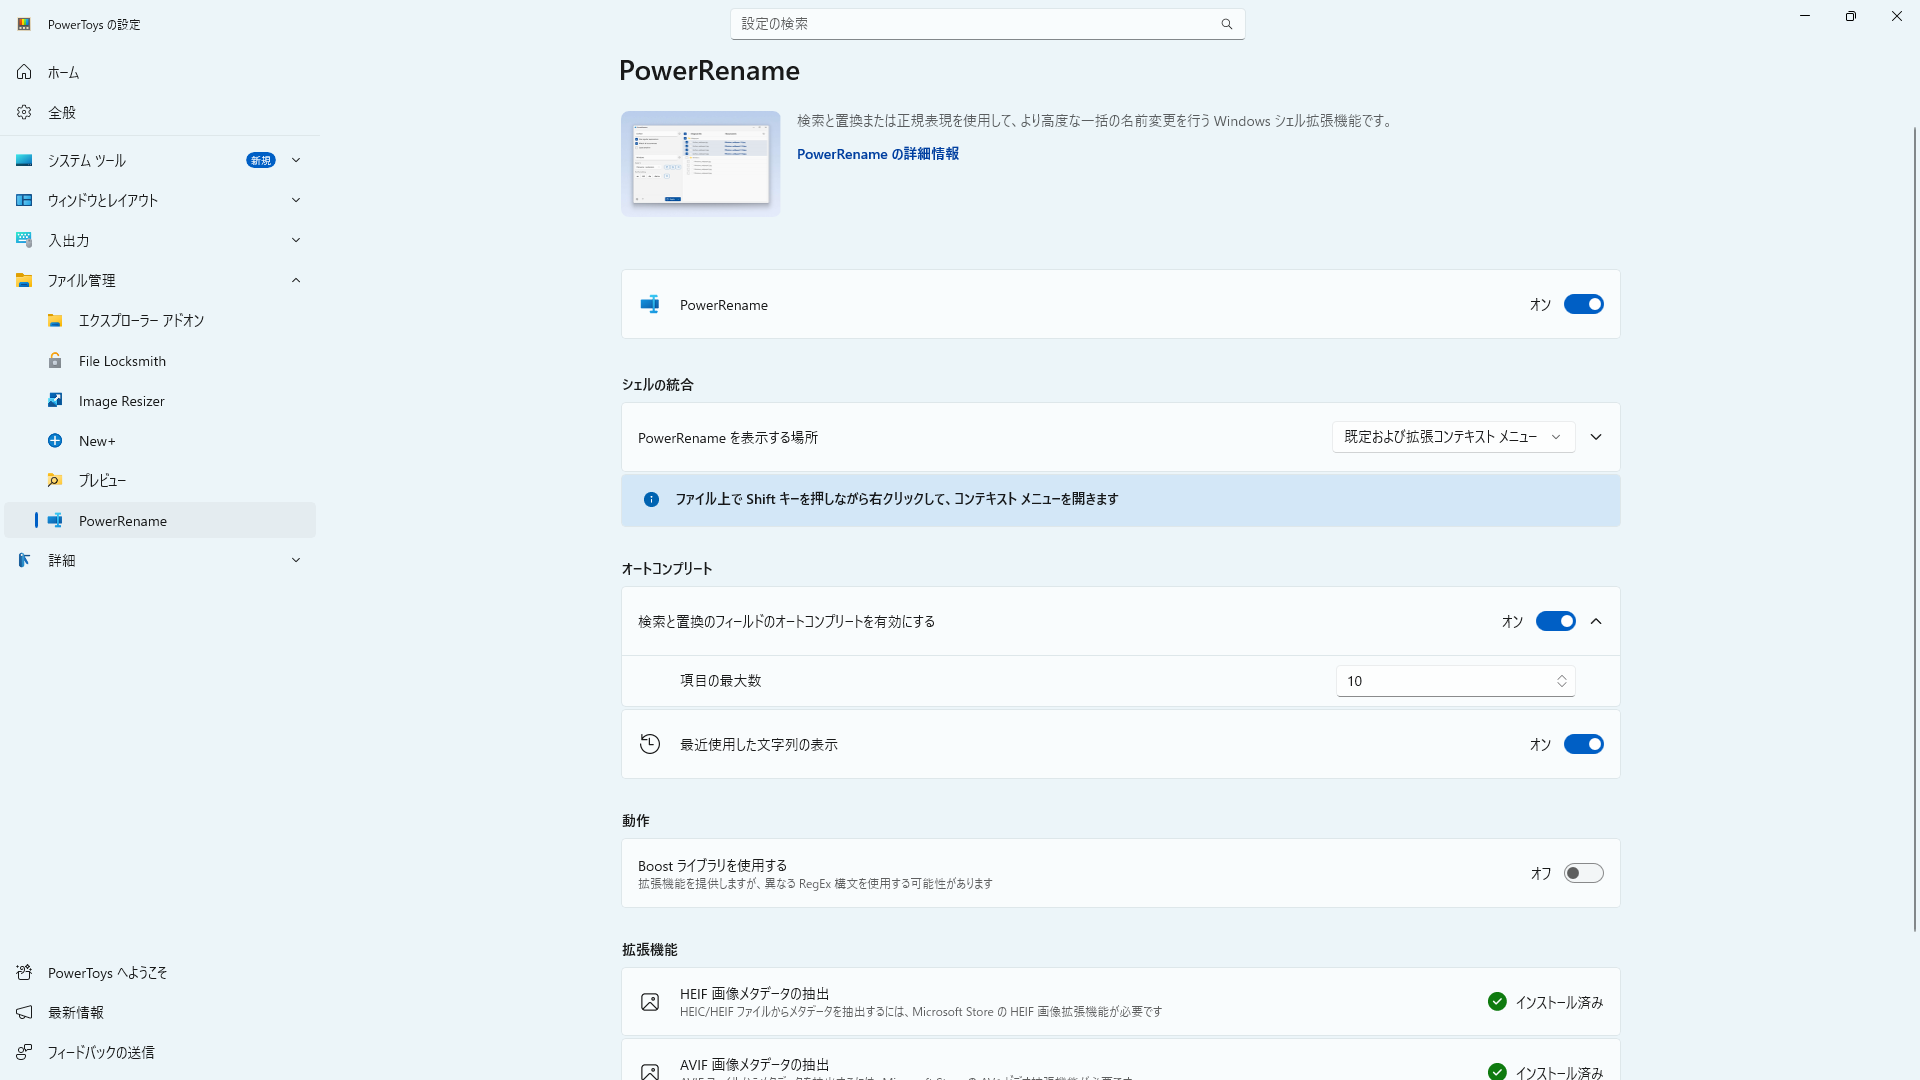The width and height of the screenshot is (1920, 1080).
Task: Click the 設定の検索 search box
Action: tap(987, 24)
